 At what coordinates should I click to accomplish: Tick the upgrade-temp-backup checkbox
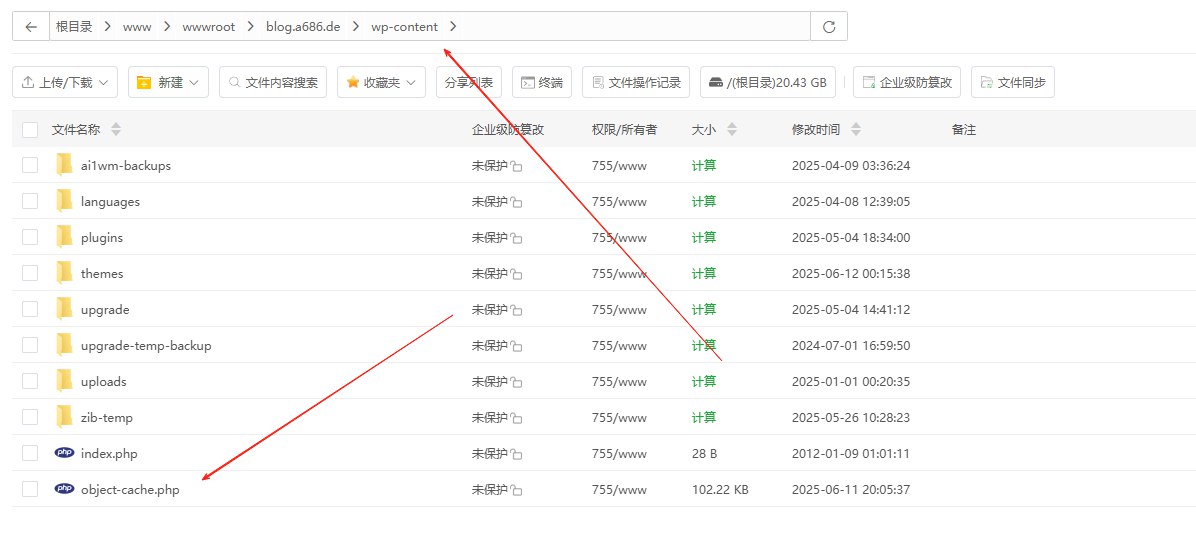click(30, 346)
